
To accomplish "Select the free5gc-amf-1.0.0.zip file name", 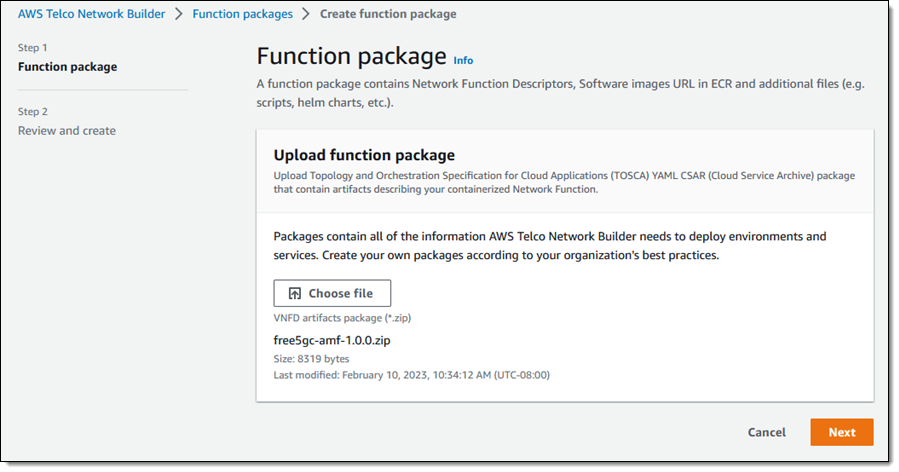I will tap(332, 340).
